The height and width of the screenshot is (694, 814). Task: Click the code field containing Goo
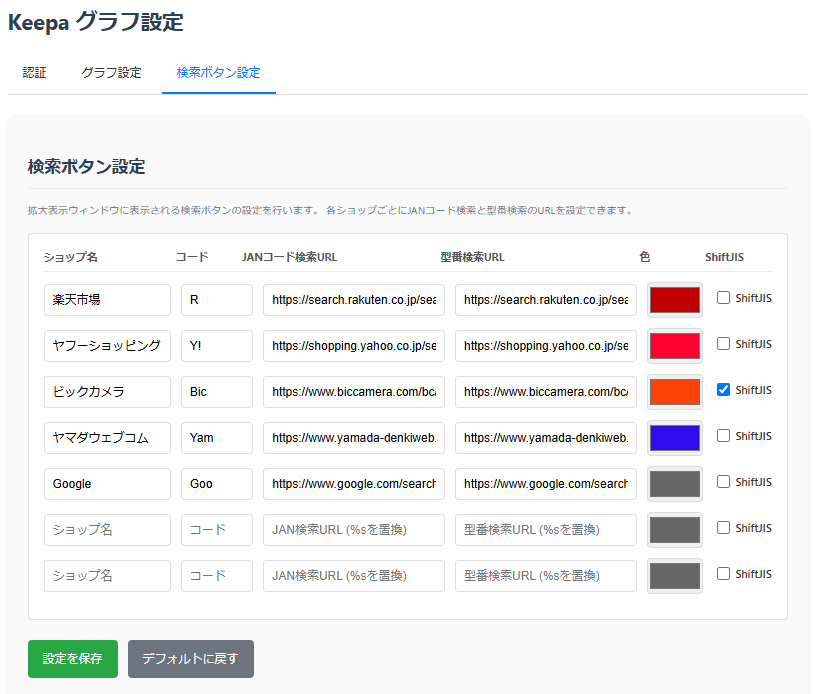(217, 484)
